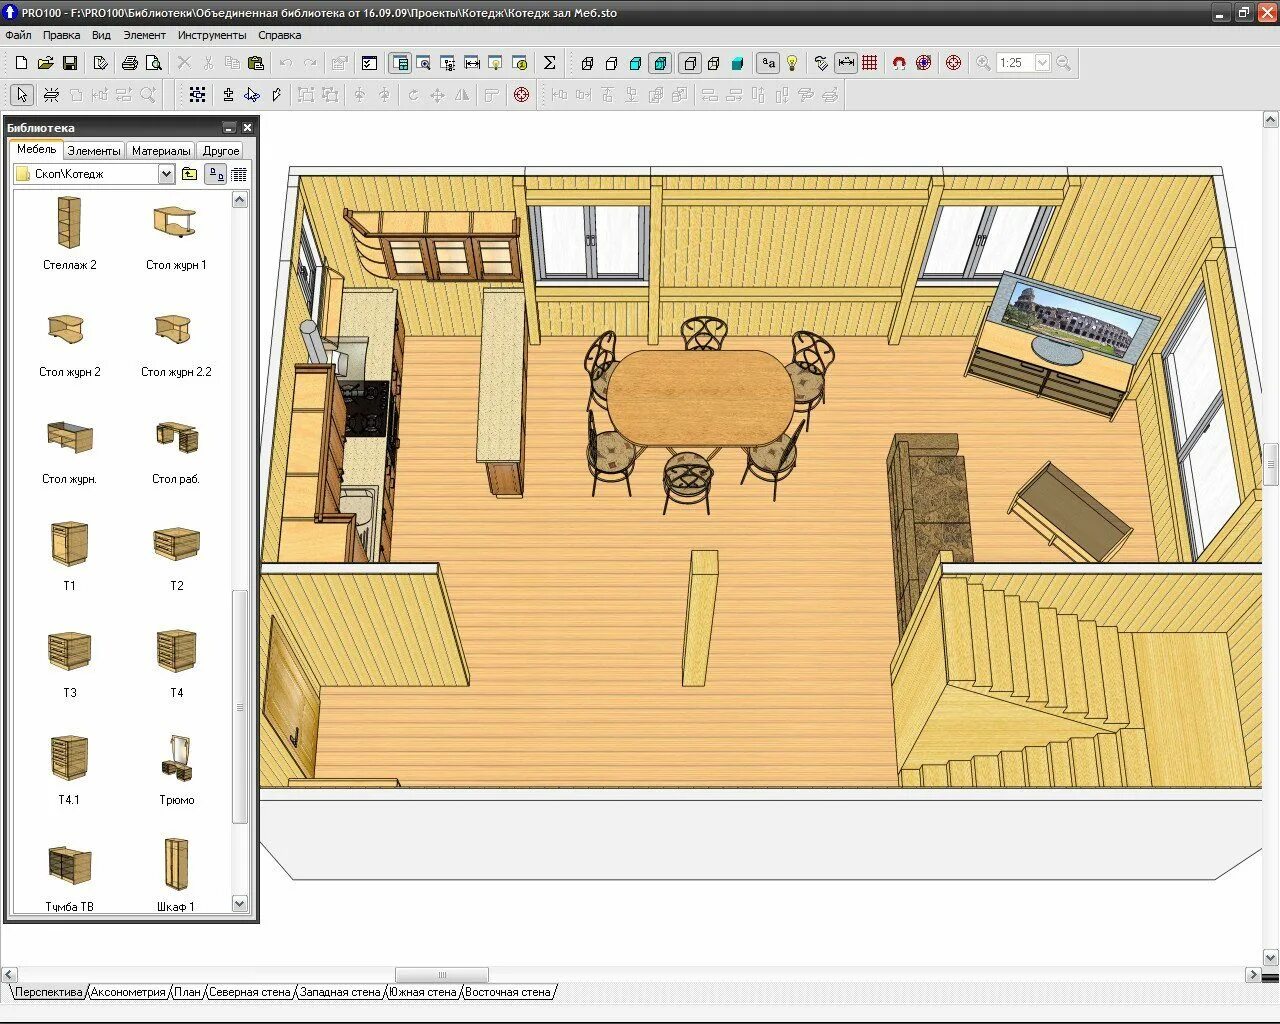Toggle dimensions display button
The width and height of the screenshot is (1280, 1024).
(x=846, y=63)
